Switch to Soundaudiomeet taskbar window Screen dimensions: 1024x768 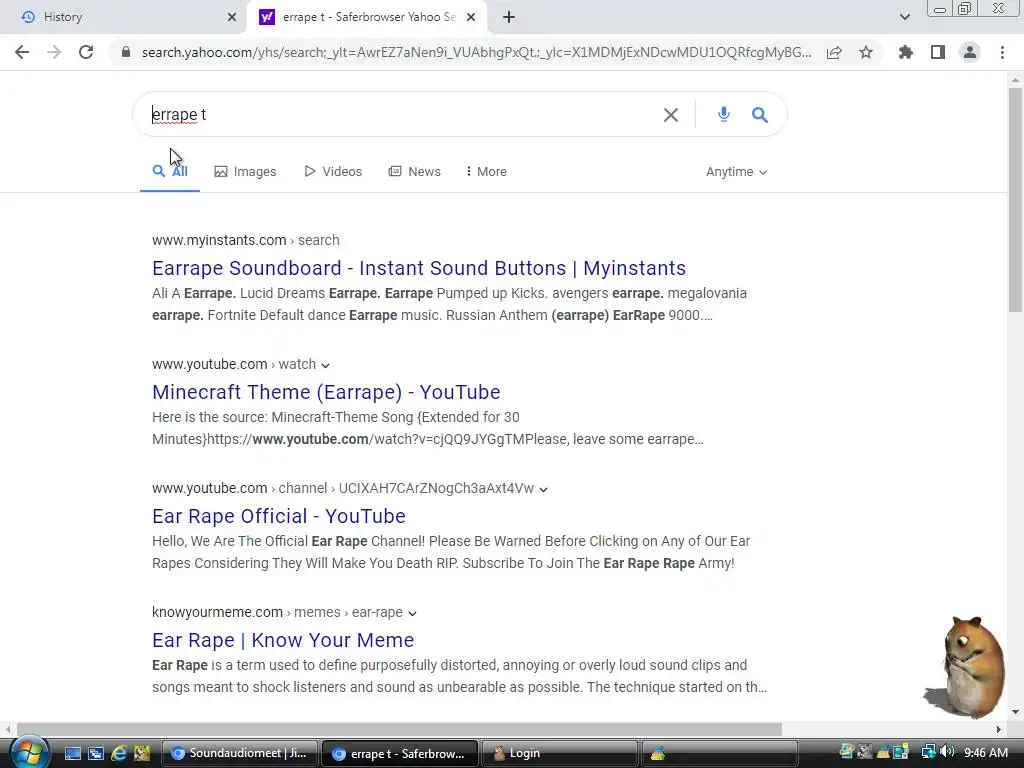[239, 754]
